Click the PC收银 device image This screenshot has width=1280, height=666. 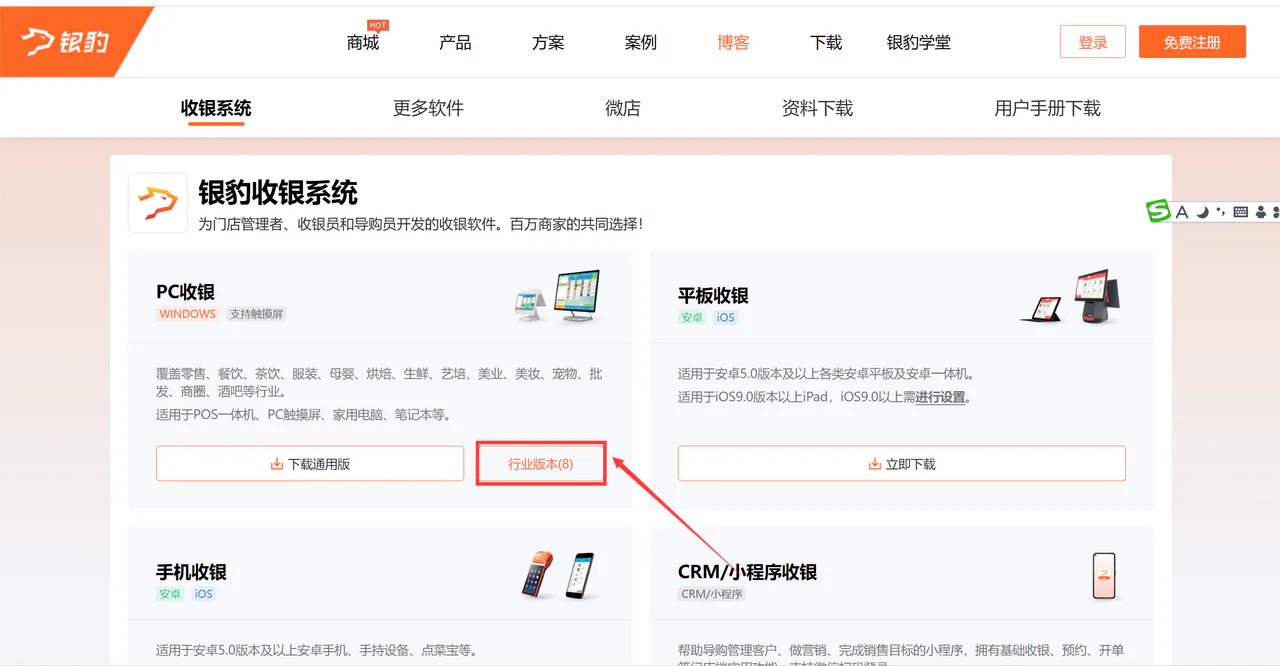click(557, 296)
